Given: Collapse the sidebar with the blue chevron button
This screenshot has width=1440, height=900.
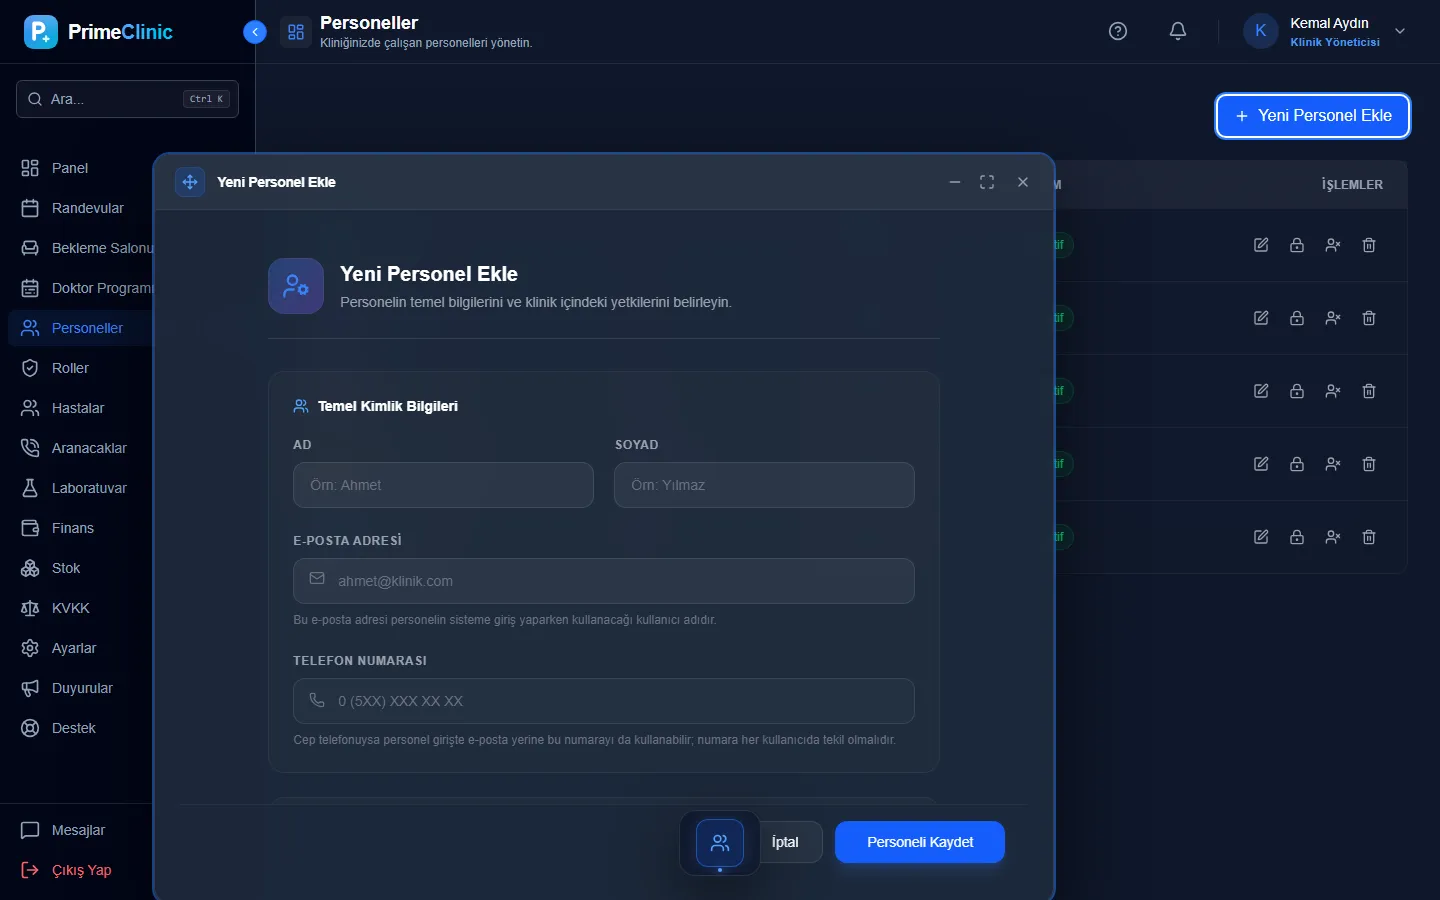Looking at the screenshot, I should (255, 32).
